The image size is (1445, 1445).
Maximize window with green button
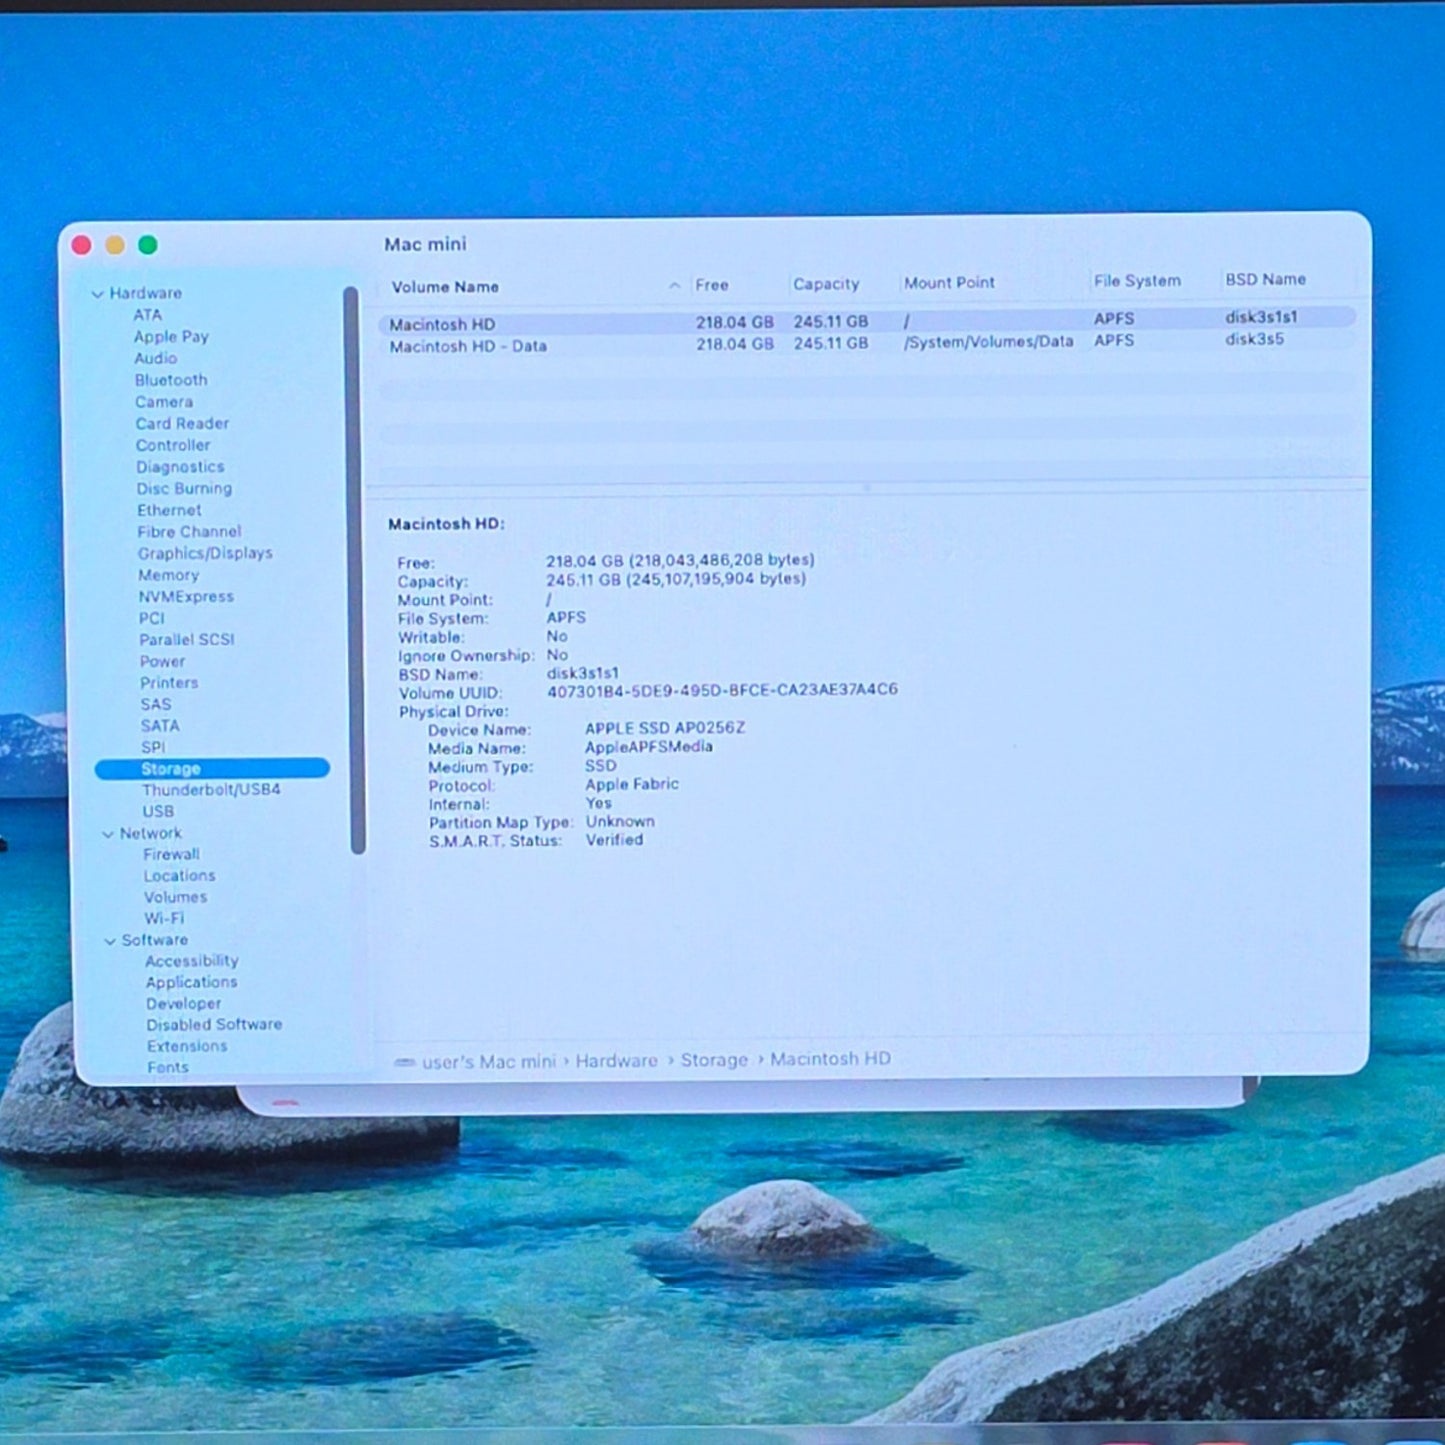tap(148, 245)
